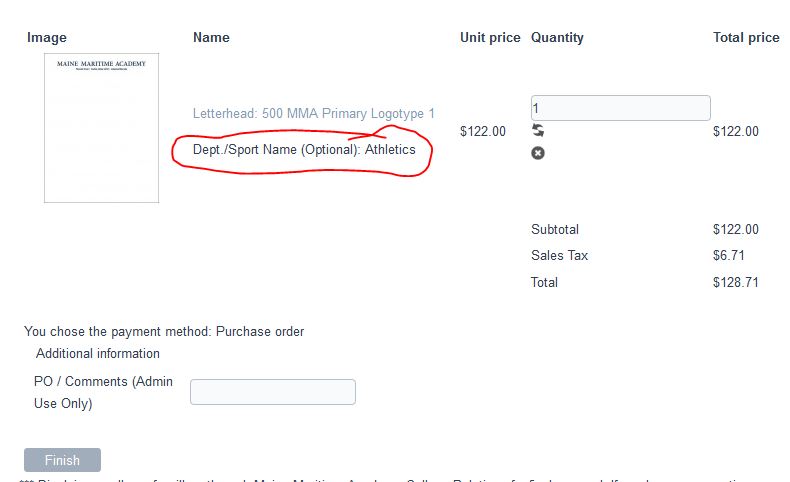Viewport: 790px width, 482px height.
Task: Click the Quantity column header
Action: click(x=557, y=38)
